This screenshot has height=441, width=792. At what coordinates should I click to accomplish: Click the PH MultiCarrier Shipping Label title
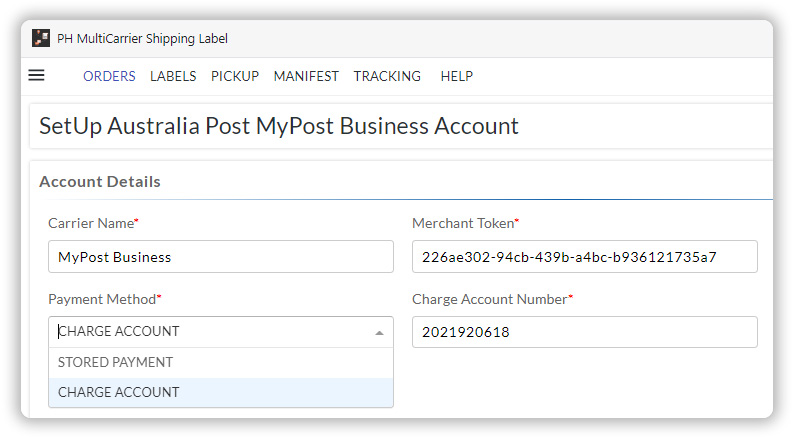tap(142, 38)
